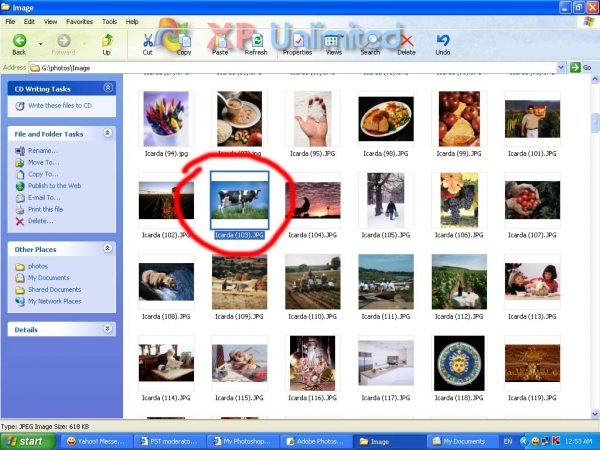Open the File menu
The width and height of the screenshot is (600, 450).
[x=10, y=22]
